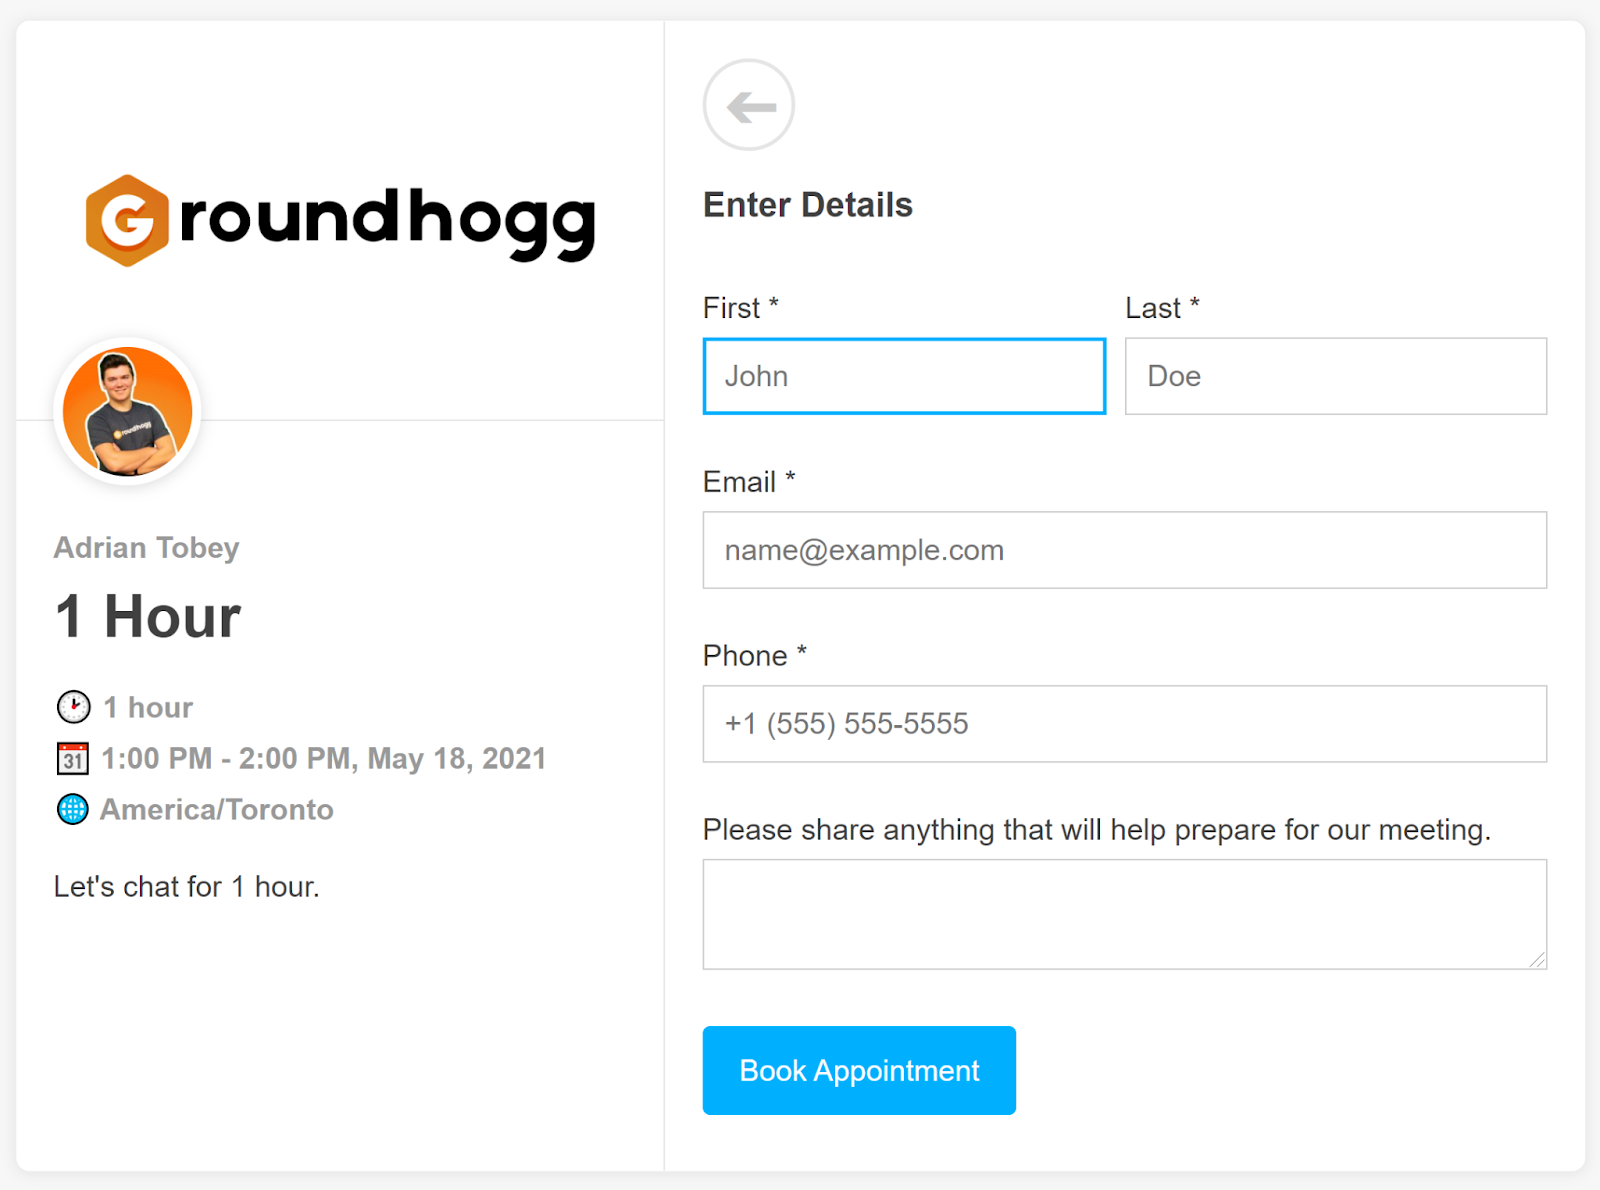Focus the First name input field
1600x1190 pixels.
pos(904,376)
